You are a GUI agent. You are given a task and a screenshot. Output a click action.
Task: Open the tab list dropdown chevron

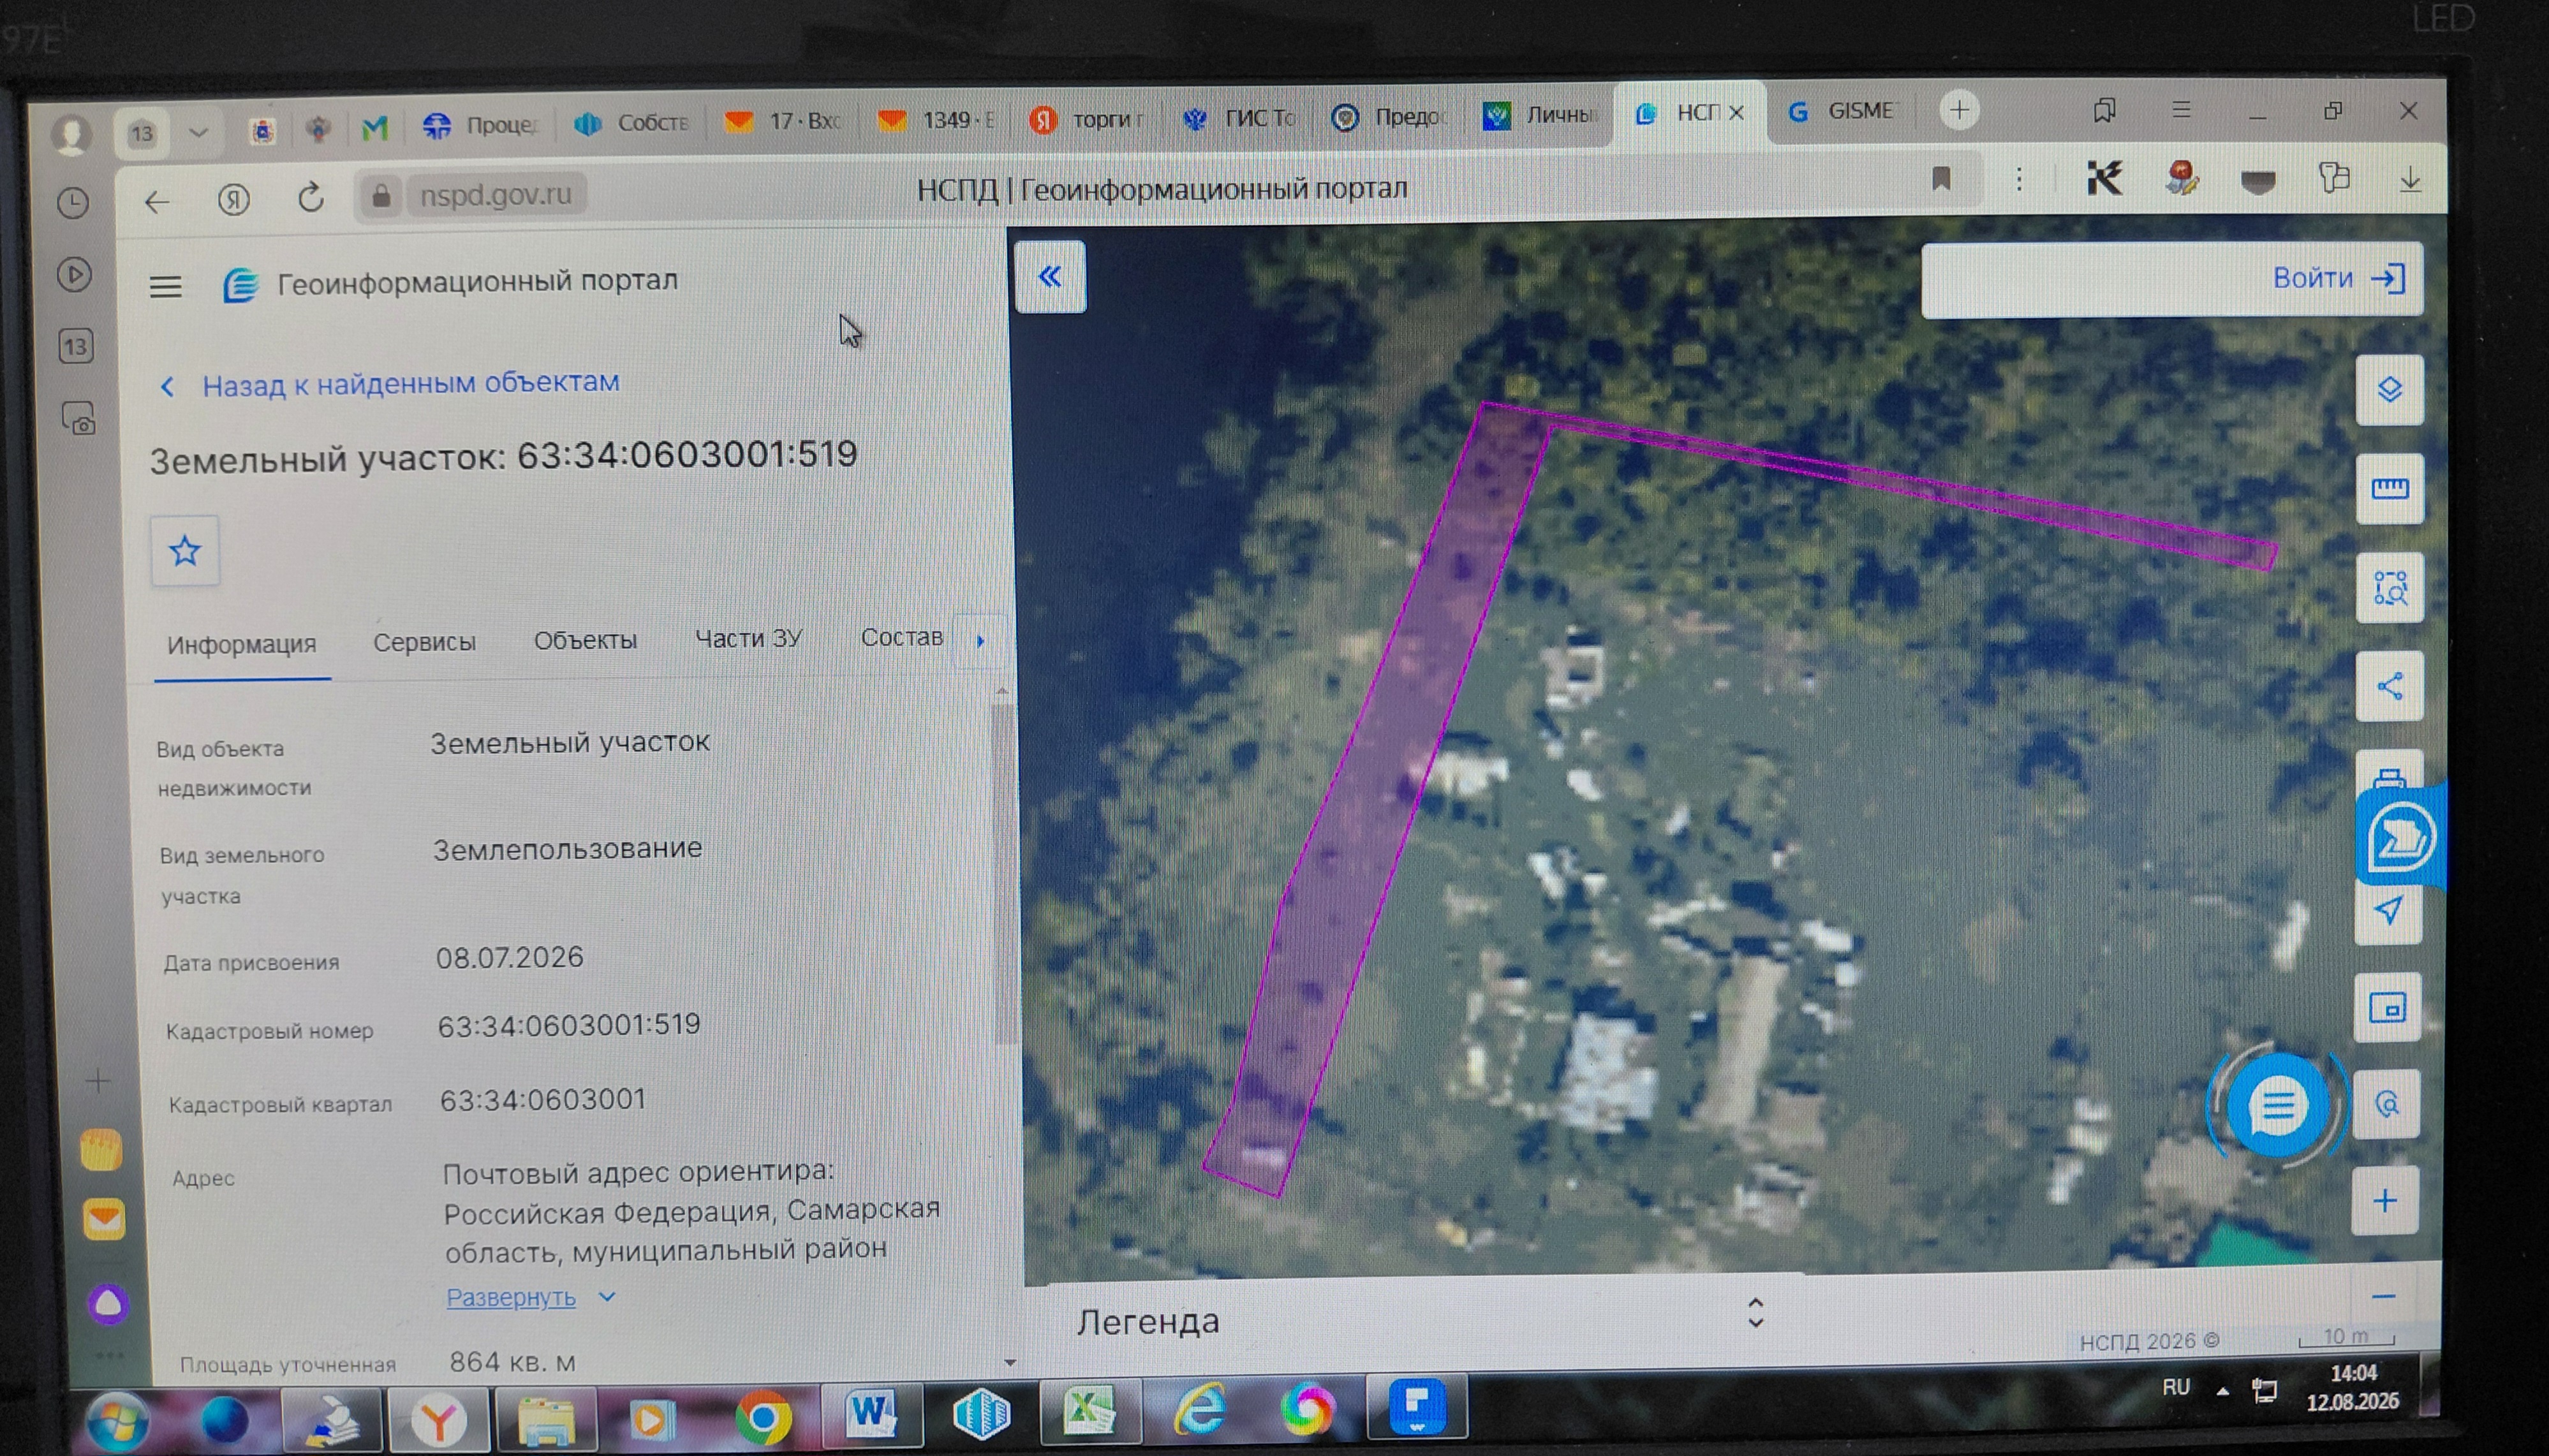[198, 132]
